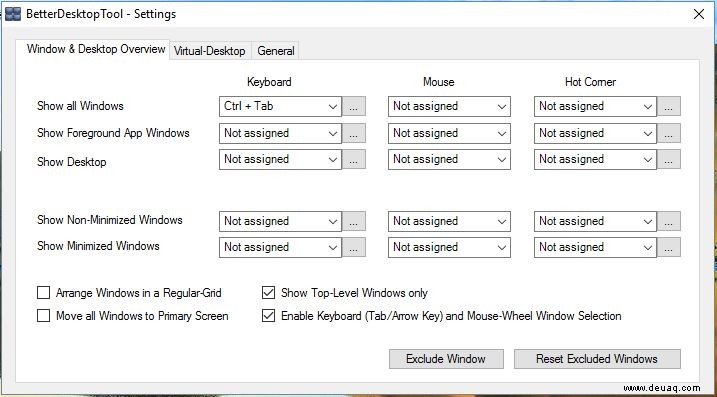Expand Show Minimized Windows keyboard dropdown

(280, 247)
